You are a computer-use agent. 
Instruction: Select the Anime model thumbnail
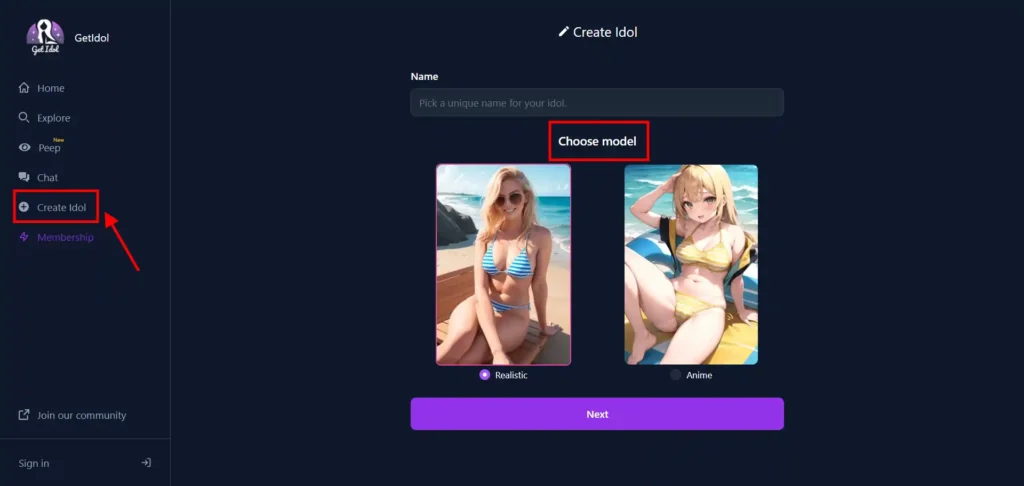coord(691,264)
